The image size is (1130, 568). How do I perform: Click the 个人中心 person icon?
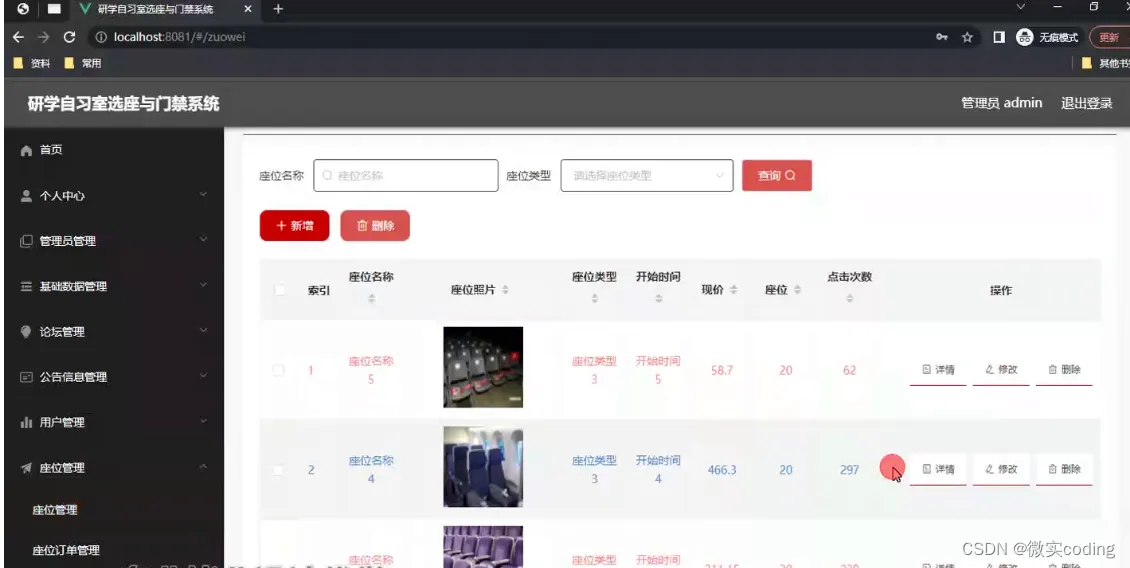click(x=27, y=196)
